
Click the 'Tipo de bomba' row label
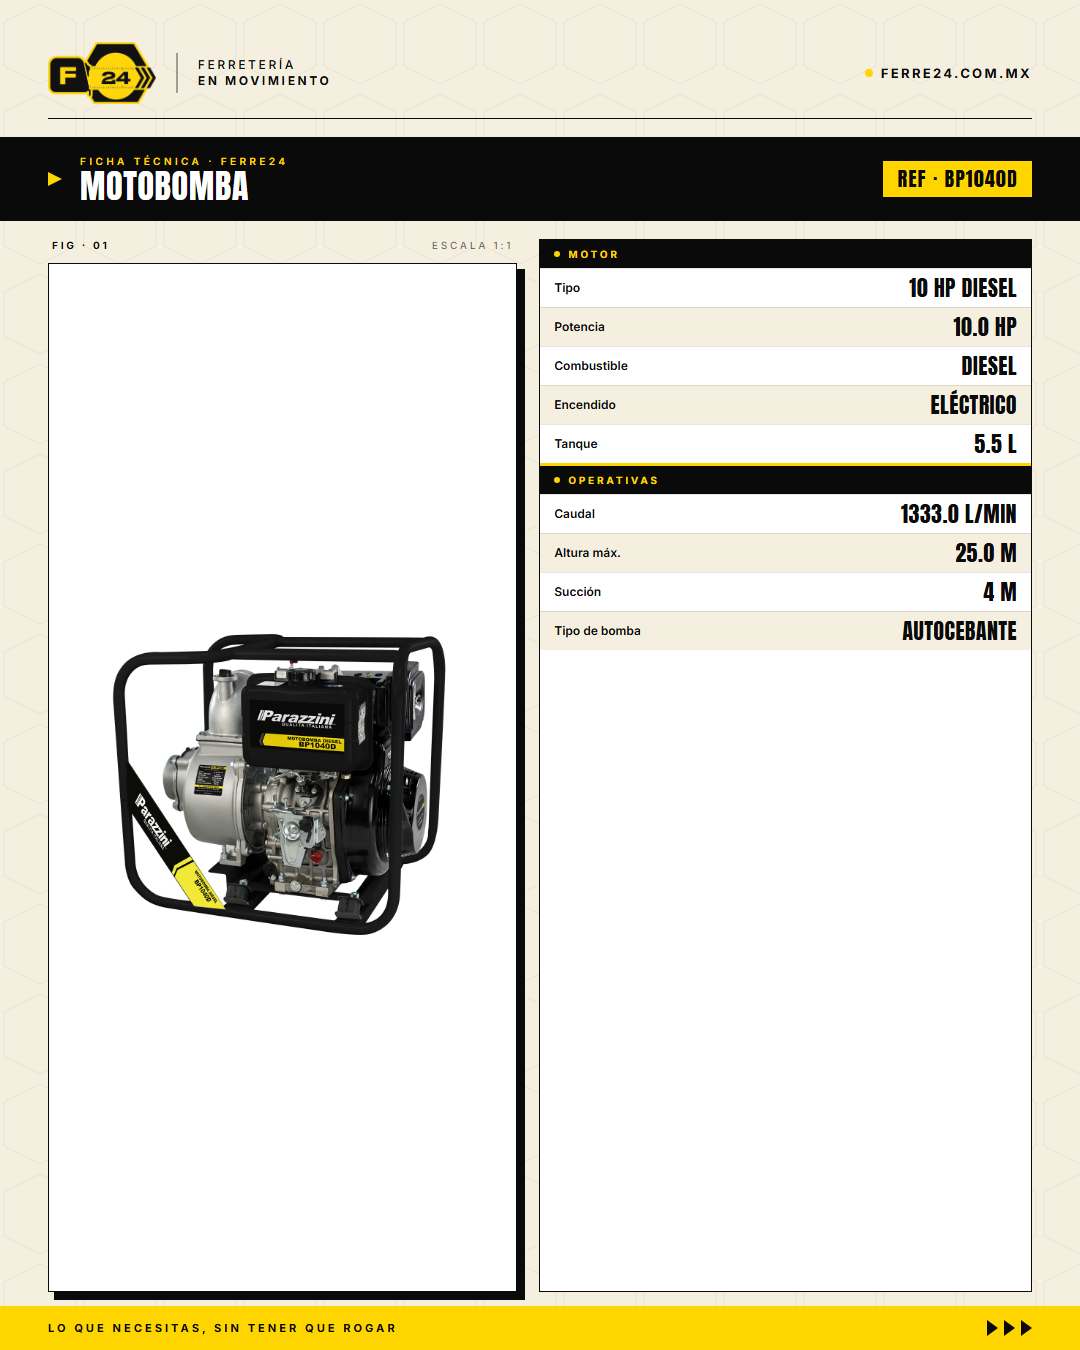pos(597,631)
